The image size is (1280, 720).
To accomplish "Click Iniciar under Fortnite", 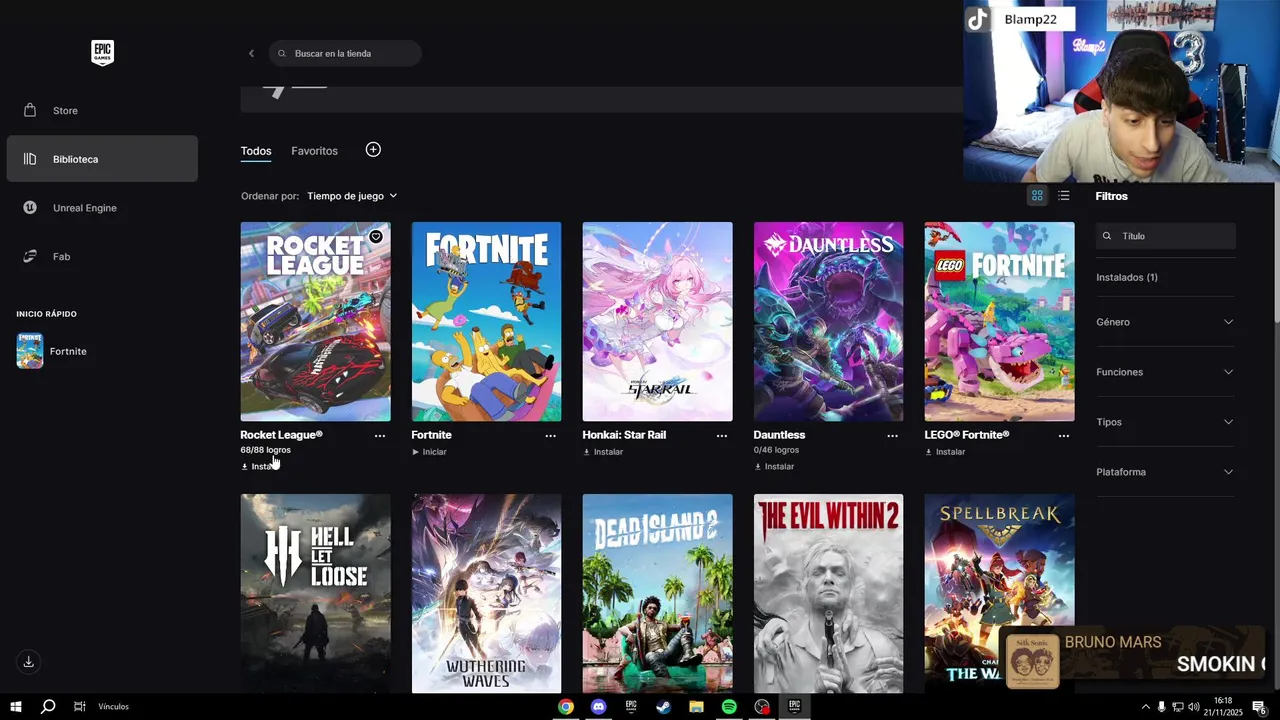I will [429, 452].
